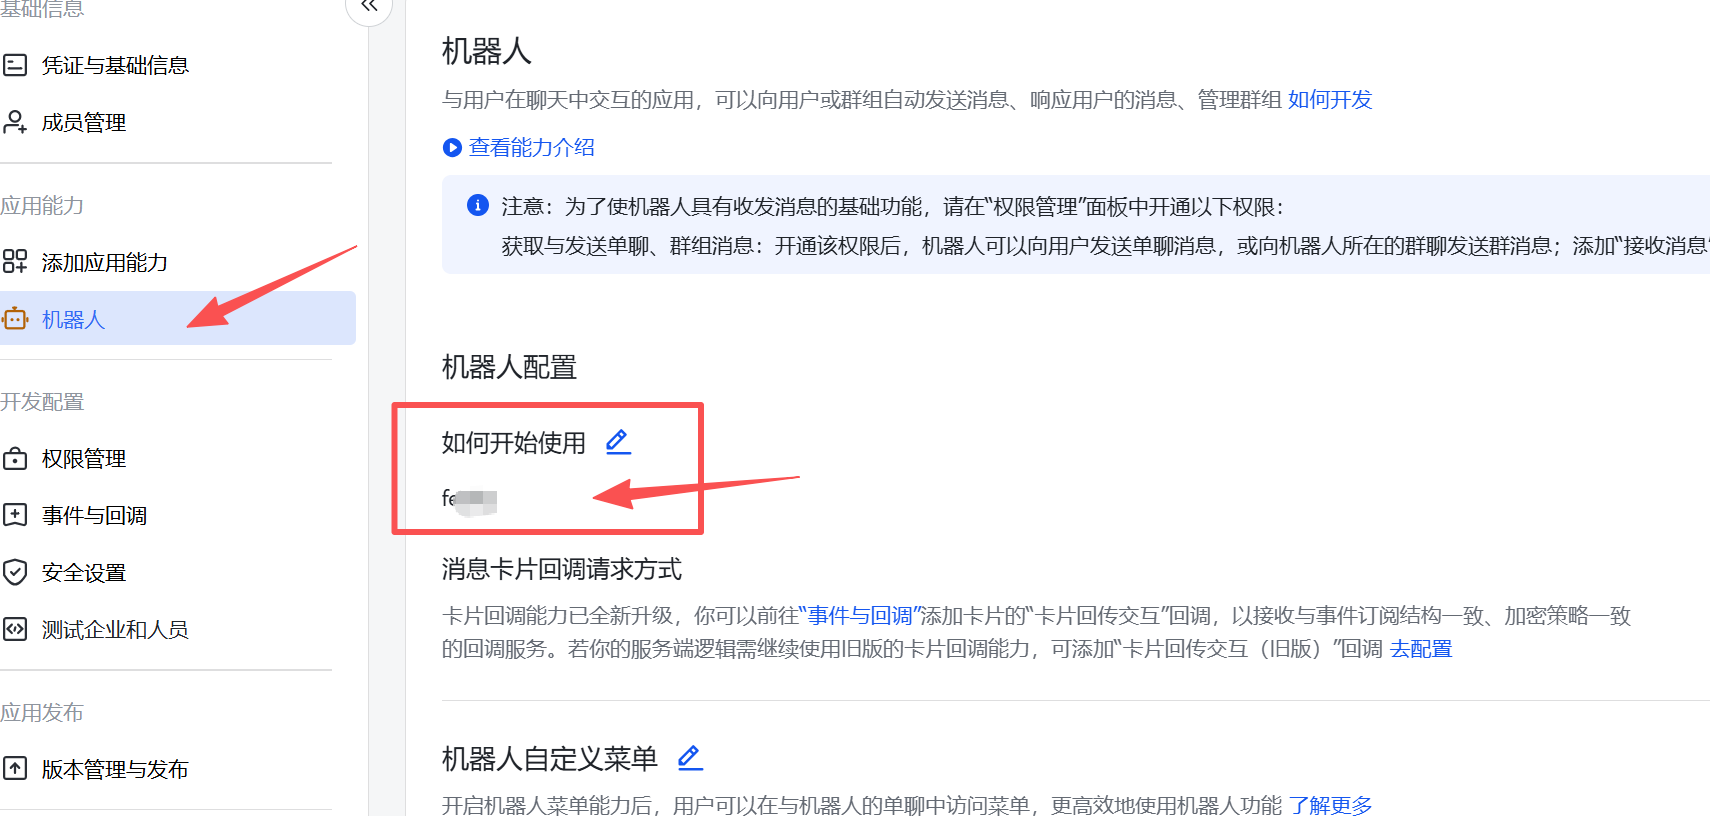Click the blue info notice icon

point(478,205)
